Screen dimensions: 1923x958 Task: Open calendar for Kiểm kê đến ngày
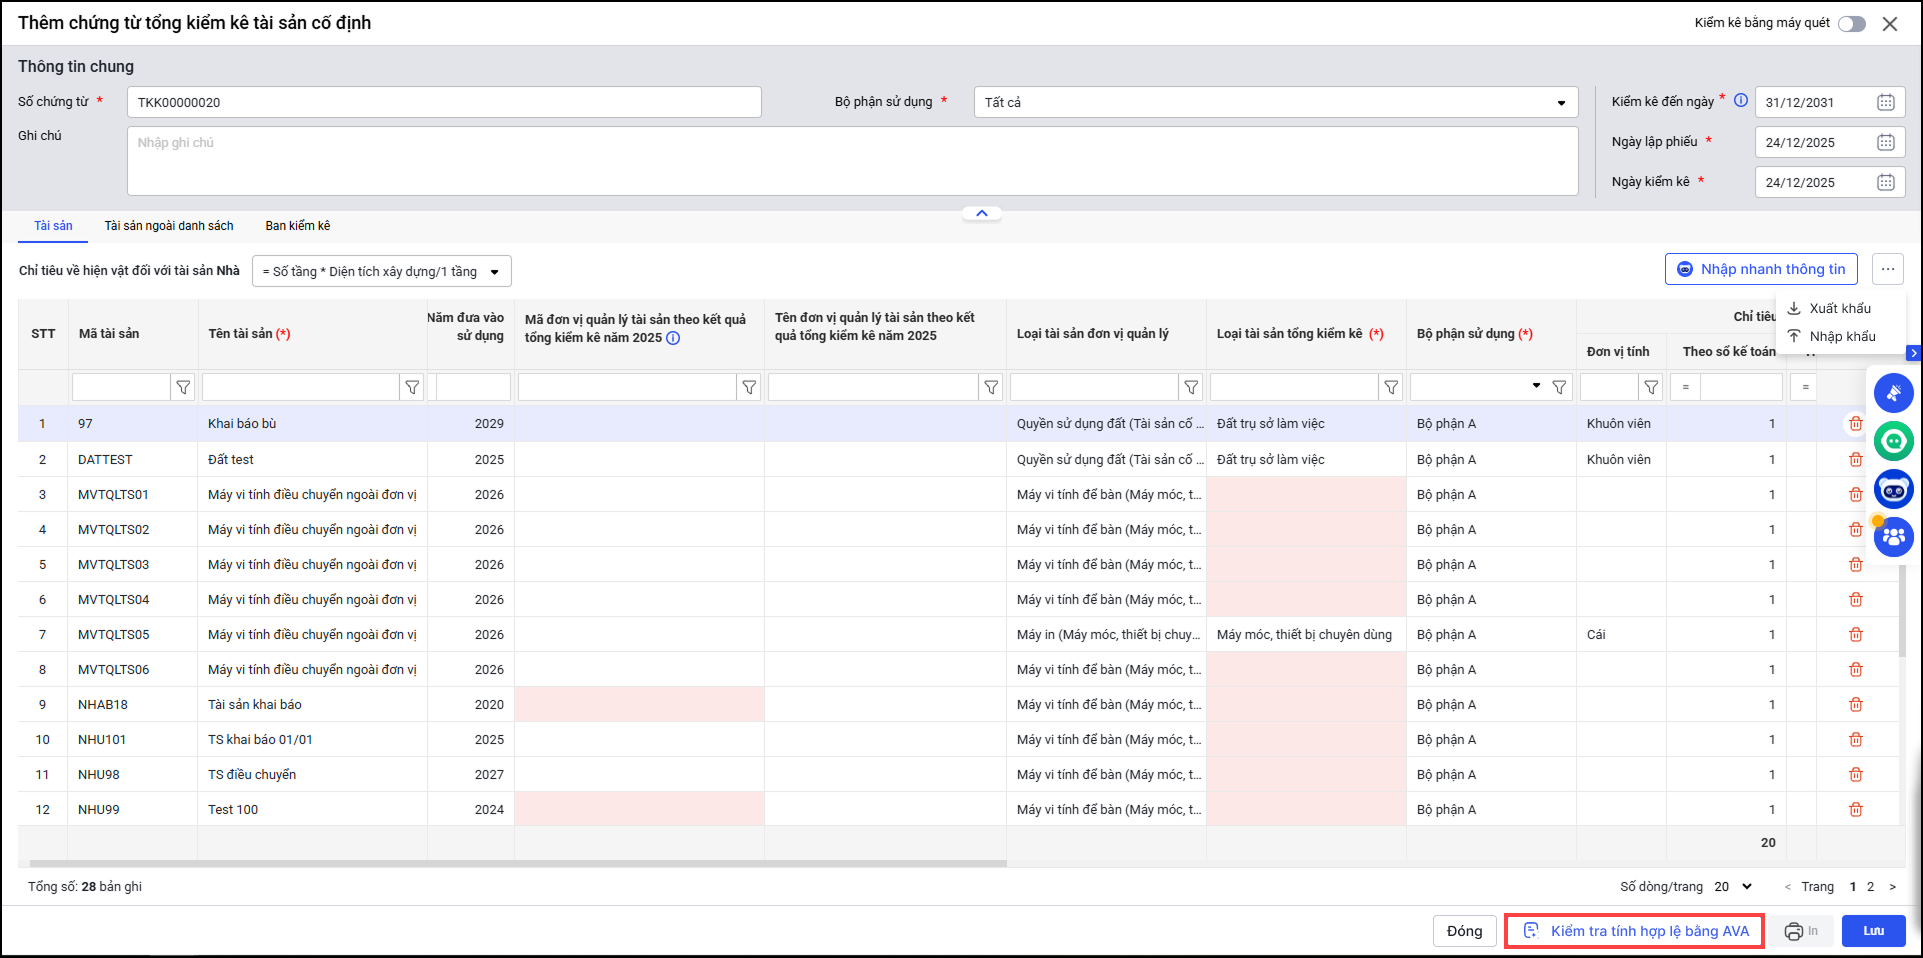tap(1885, 102)
